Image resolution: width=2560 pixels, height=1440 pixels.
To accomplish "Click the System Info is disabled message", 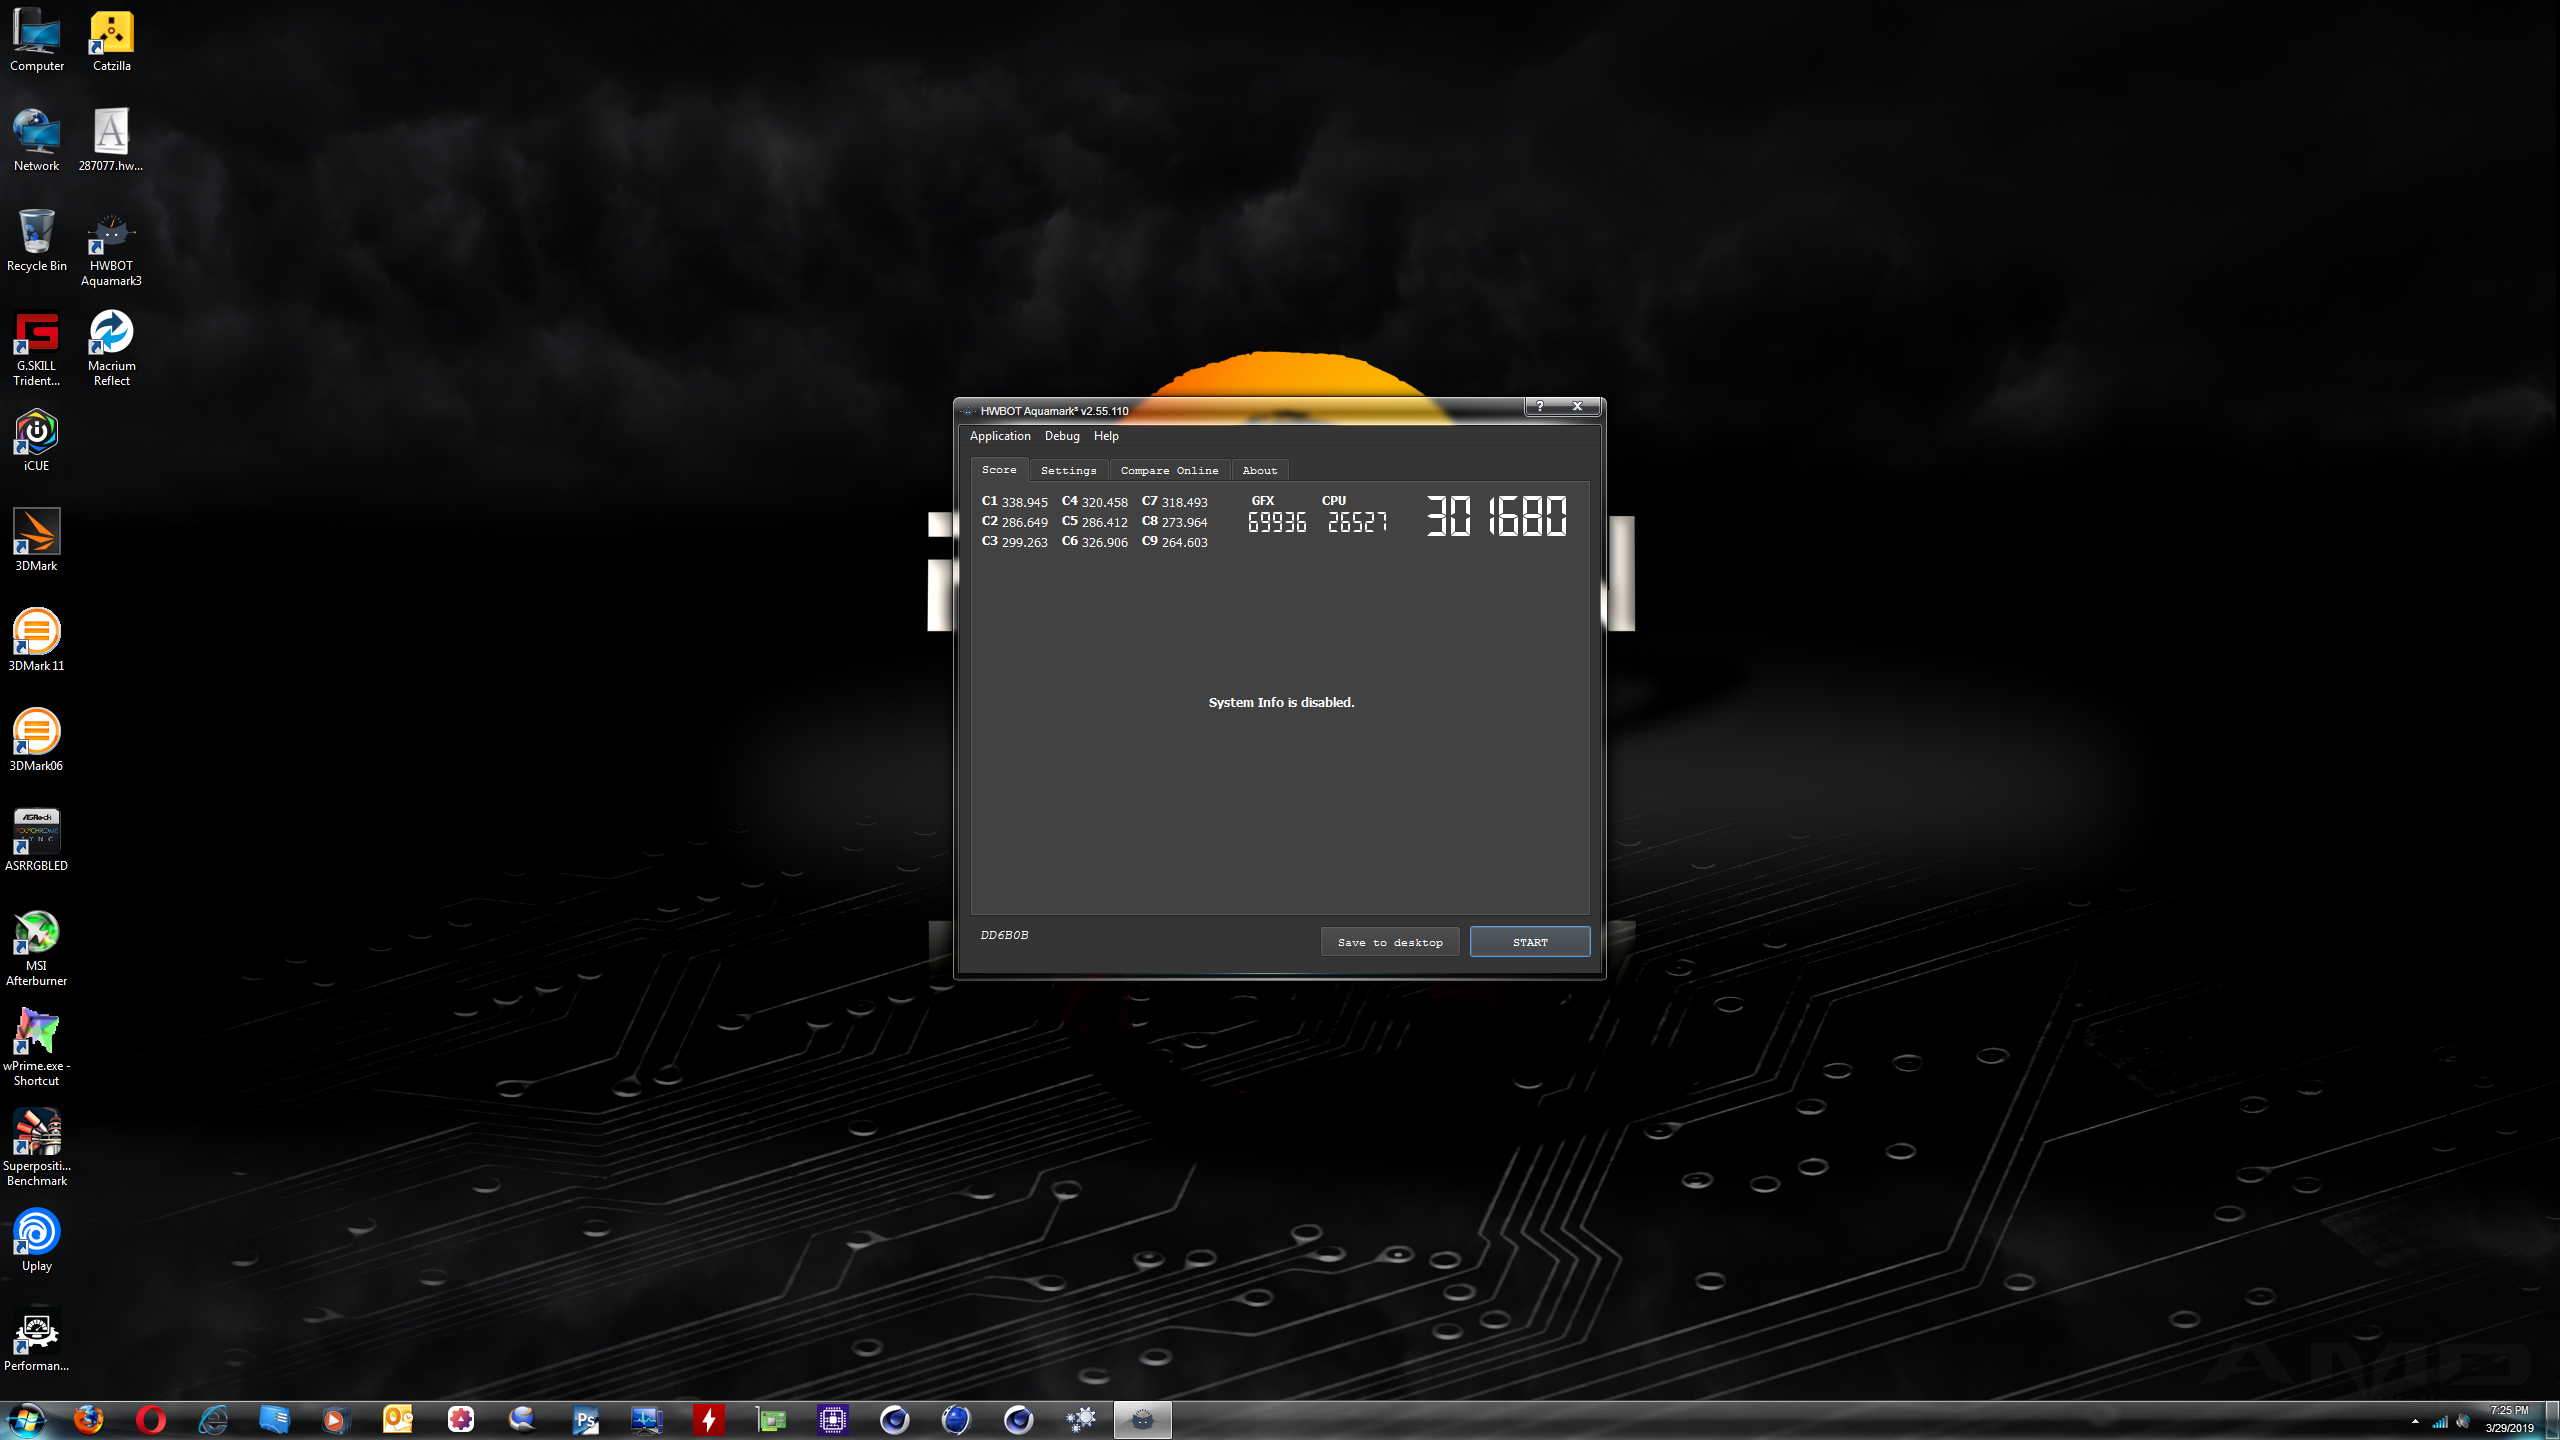I will (x=1281, y=702).
